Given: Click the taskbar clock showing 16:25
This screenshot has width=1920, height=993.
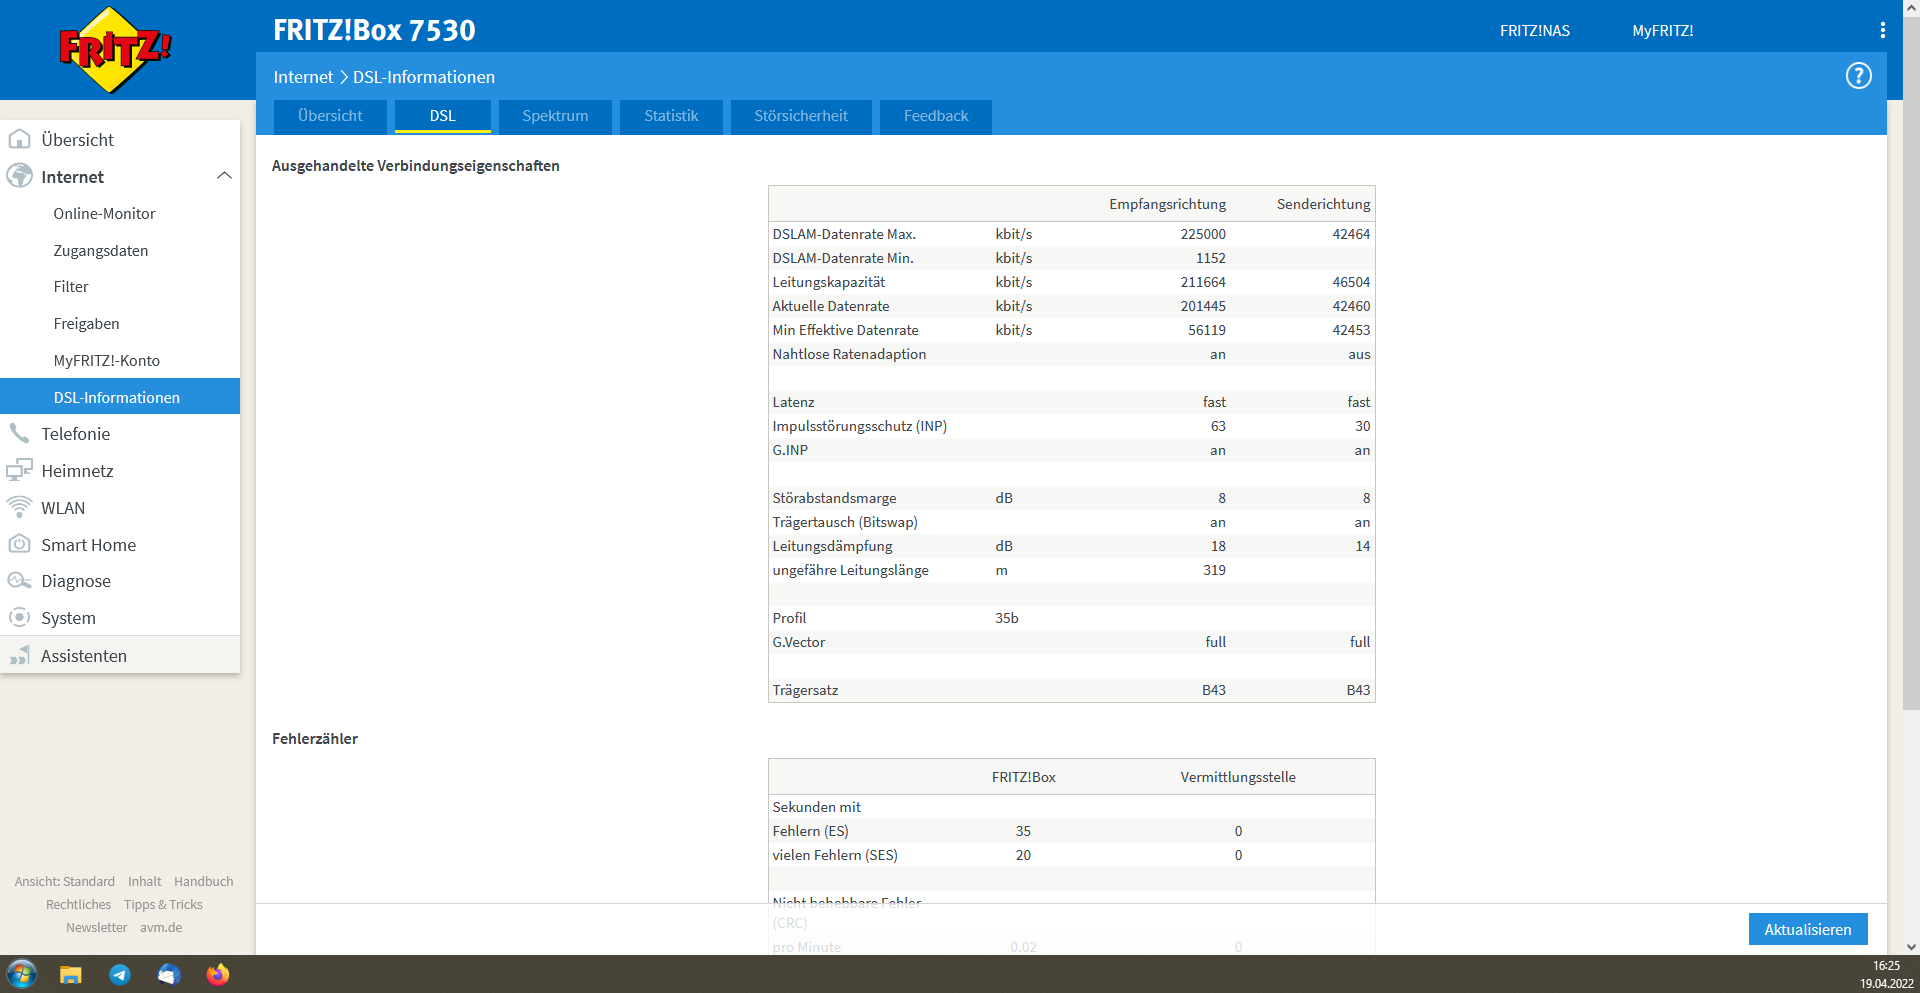Looking at the screenshot, I should click(1886, 966).
